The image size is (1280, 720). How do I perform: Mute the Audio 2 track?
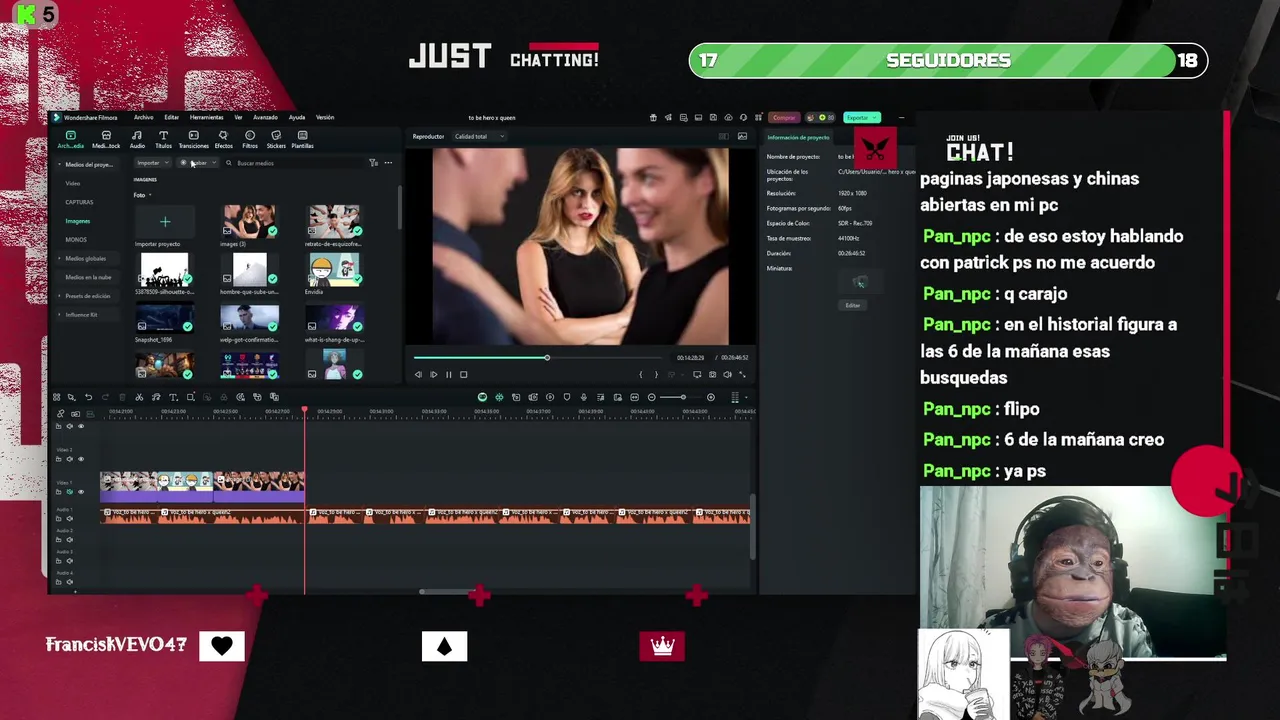coord(69,540)
